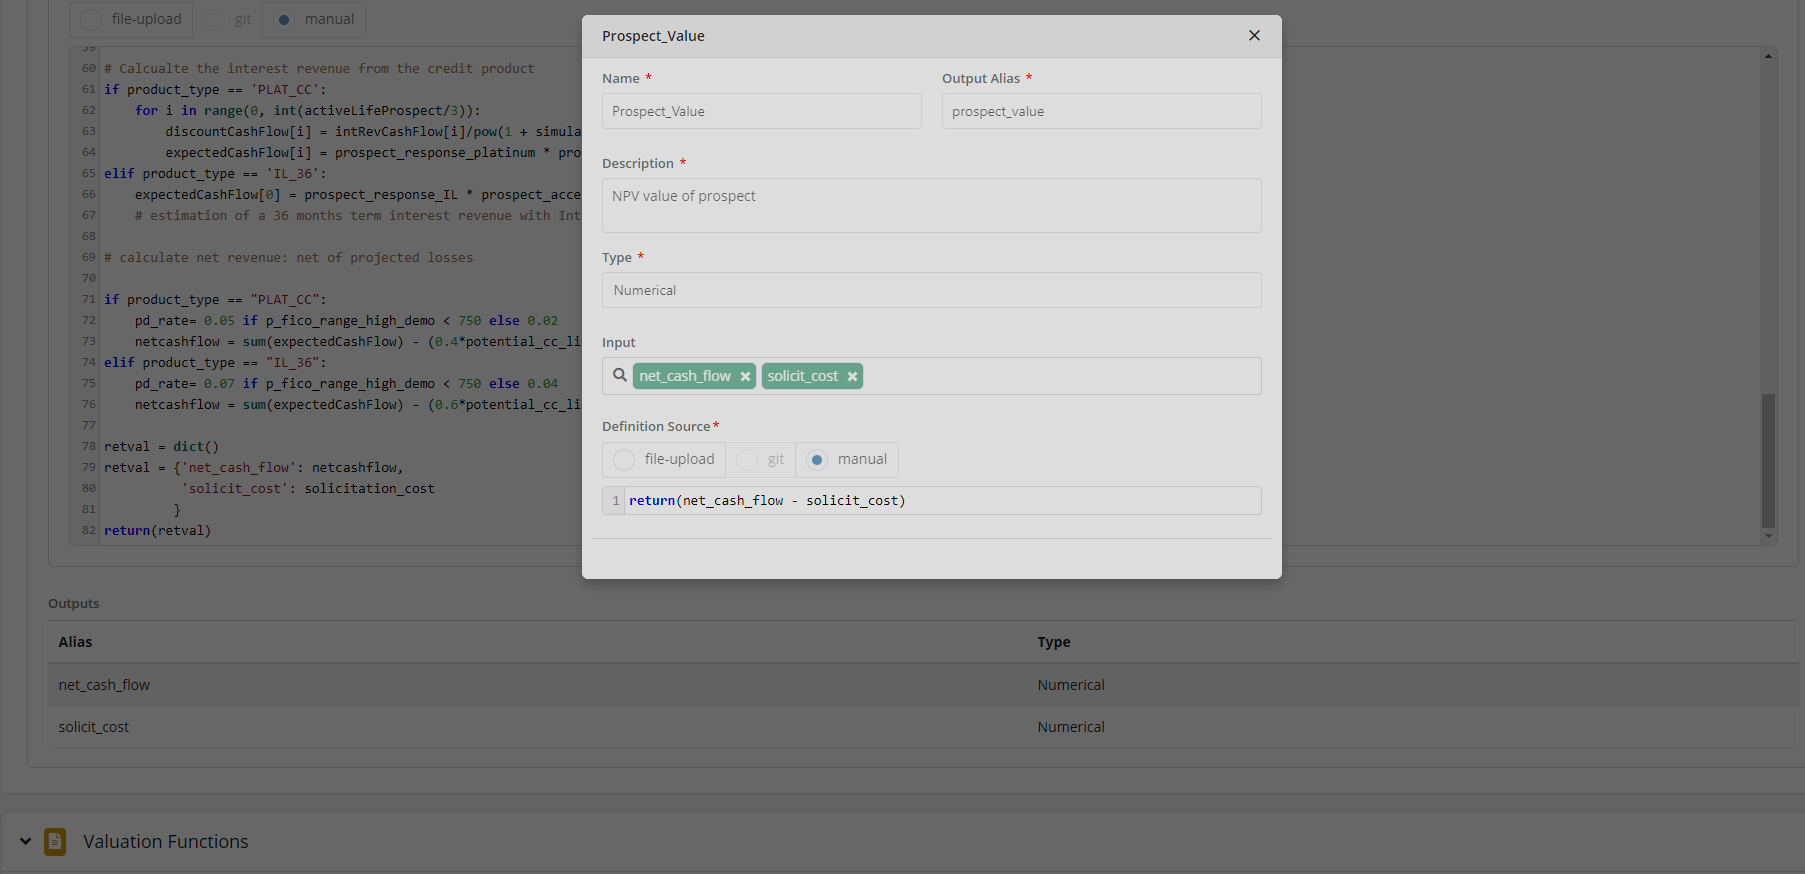Choose background file-upload radio option

[x=92, y=19]
